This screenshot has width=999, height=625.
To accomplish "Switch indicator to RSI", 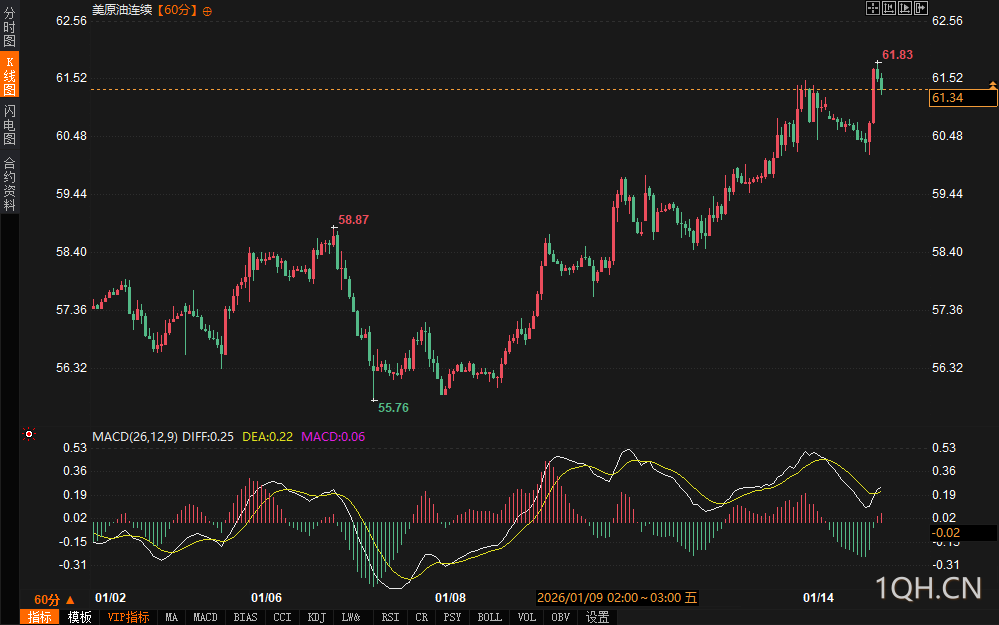I will coord(389,617).
